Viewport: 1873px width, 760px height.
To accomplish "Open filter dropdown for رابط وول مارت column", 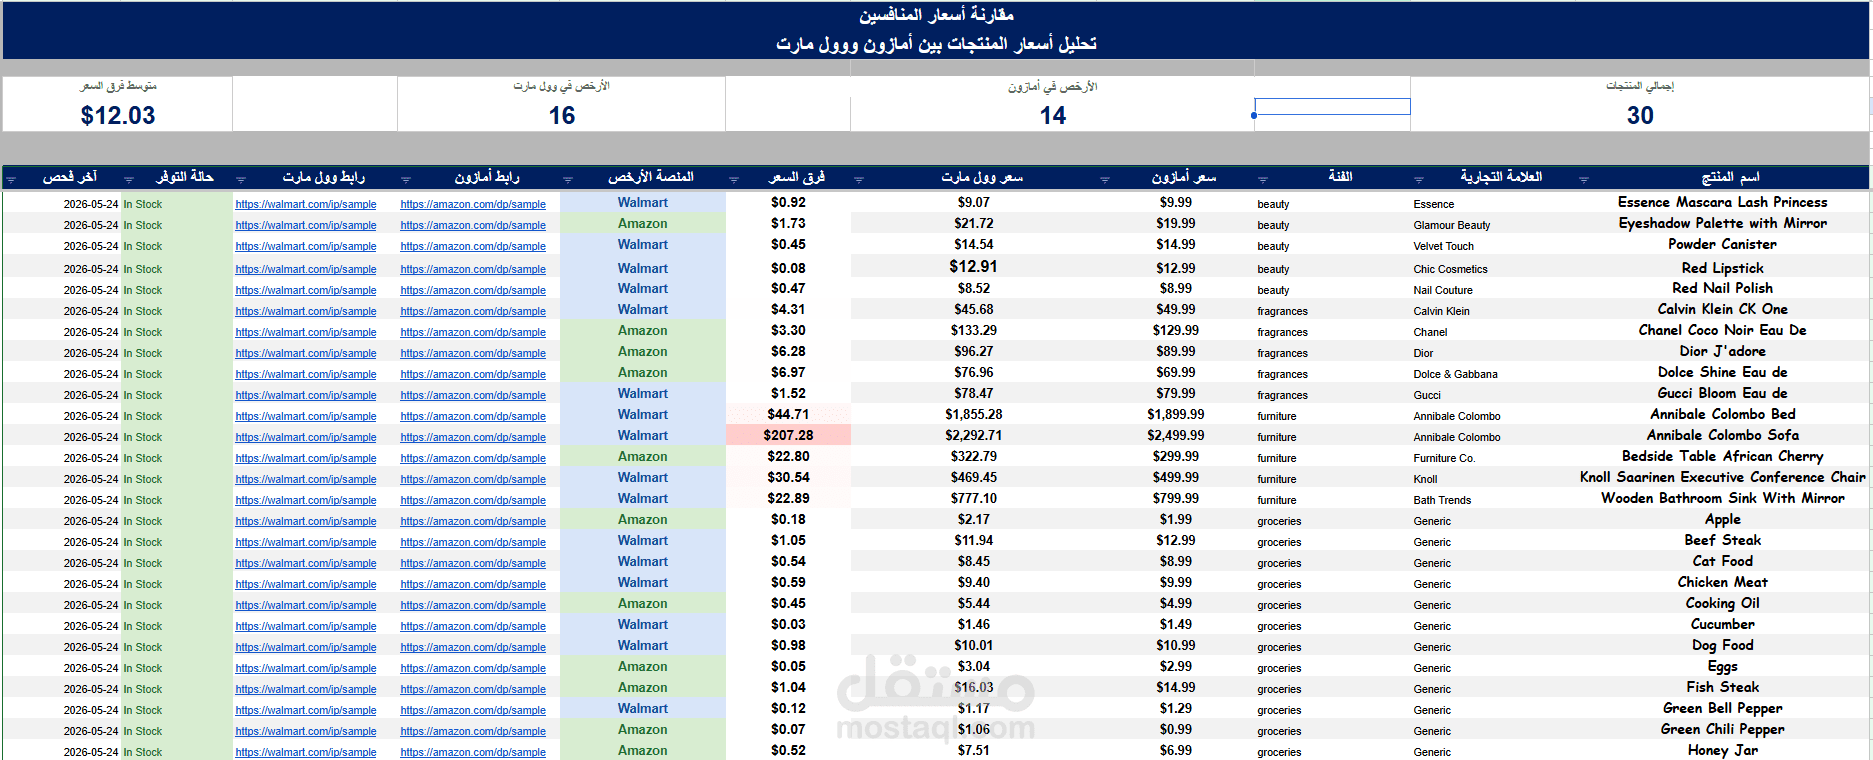I will [x=241, y=180].
